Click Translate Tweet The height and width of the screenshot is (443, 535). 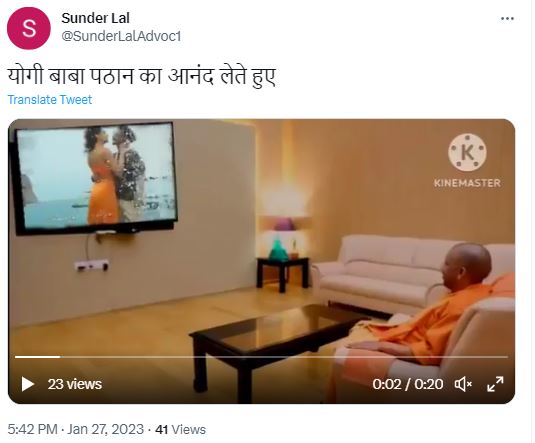pyautogui.click(x=50, y=100)
